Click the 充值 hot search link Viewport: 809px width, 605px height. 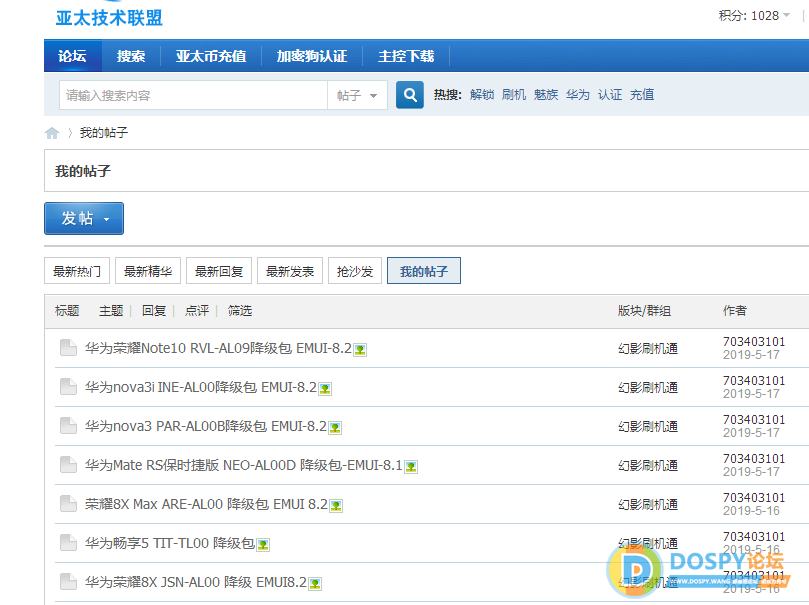(642, 95)
